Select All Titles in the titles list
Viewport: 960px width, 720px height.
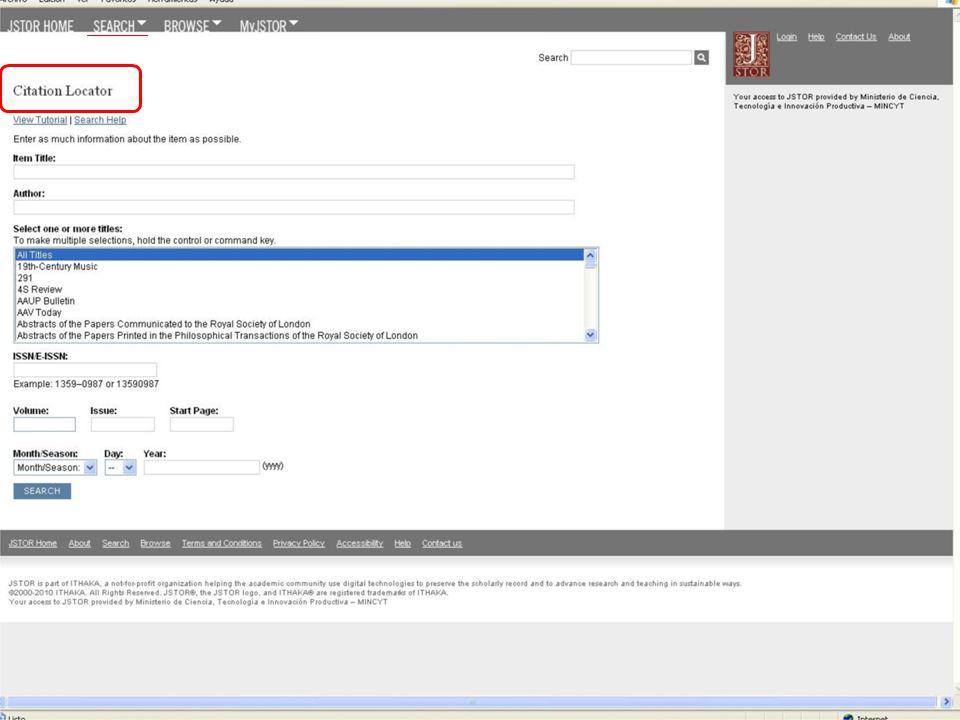click(299, 255)
